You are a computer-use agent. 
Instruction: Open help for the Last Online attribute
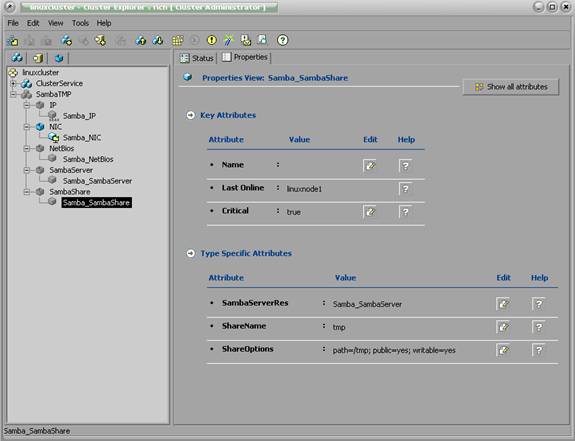coord(405,189)
